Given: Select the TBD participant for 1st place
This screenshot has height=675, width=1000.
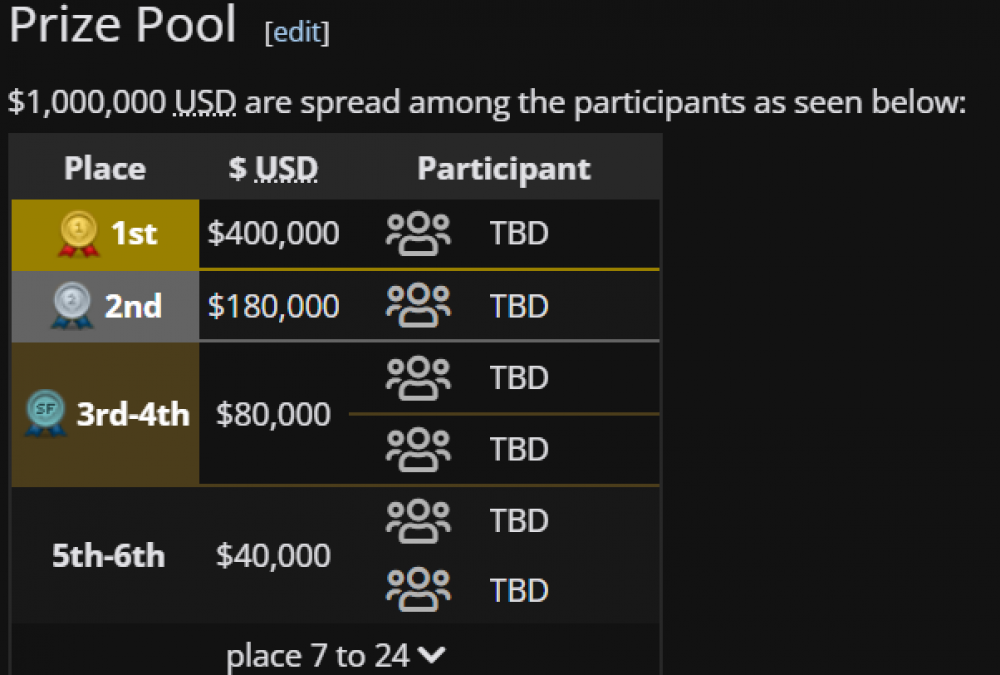Looking at the screenshot, I should 519,234.
